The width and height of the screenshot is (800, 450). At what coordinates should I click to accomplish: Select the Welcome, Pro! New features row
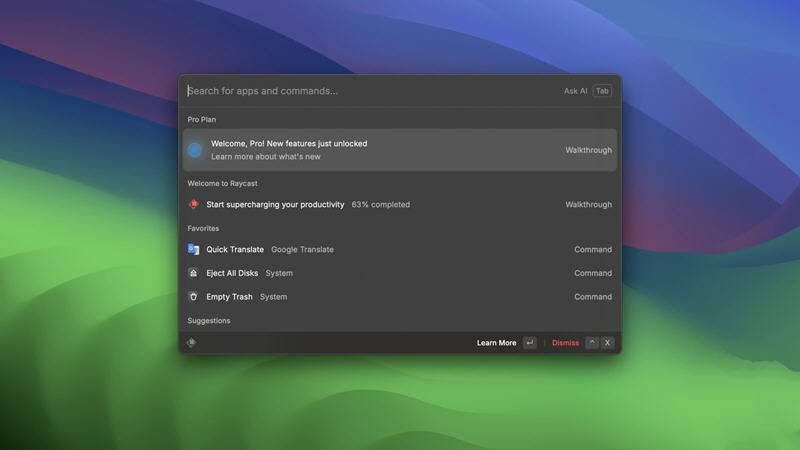(x=400, y=150)
